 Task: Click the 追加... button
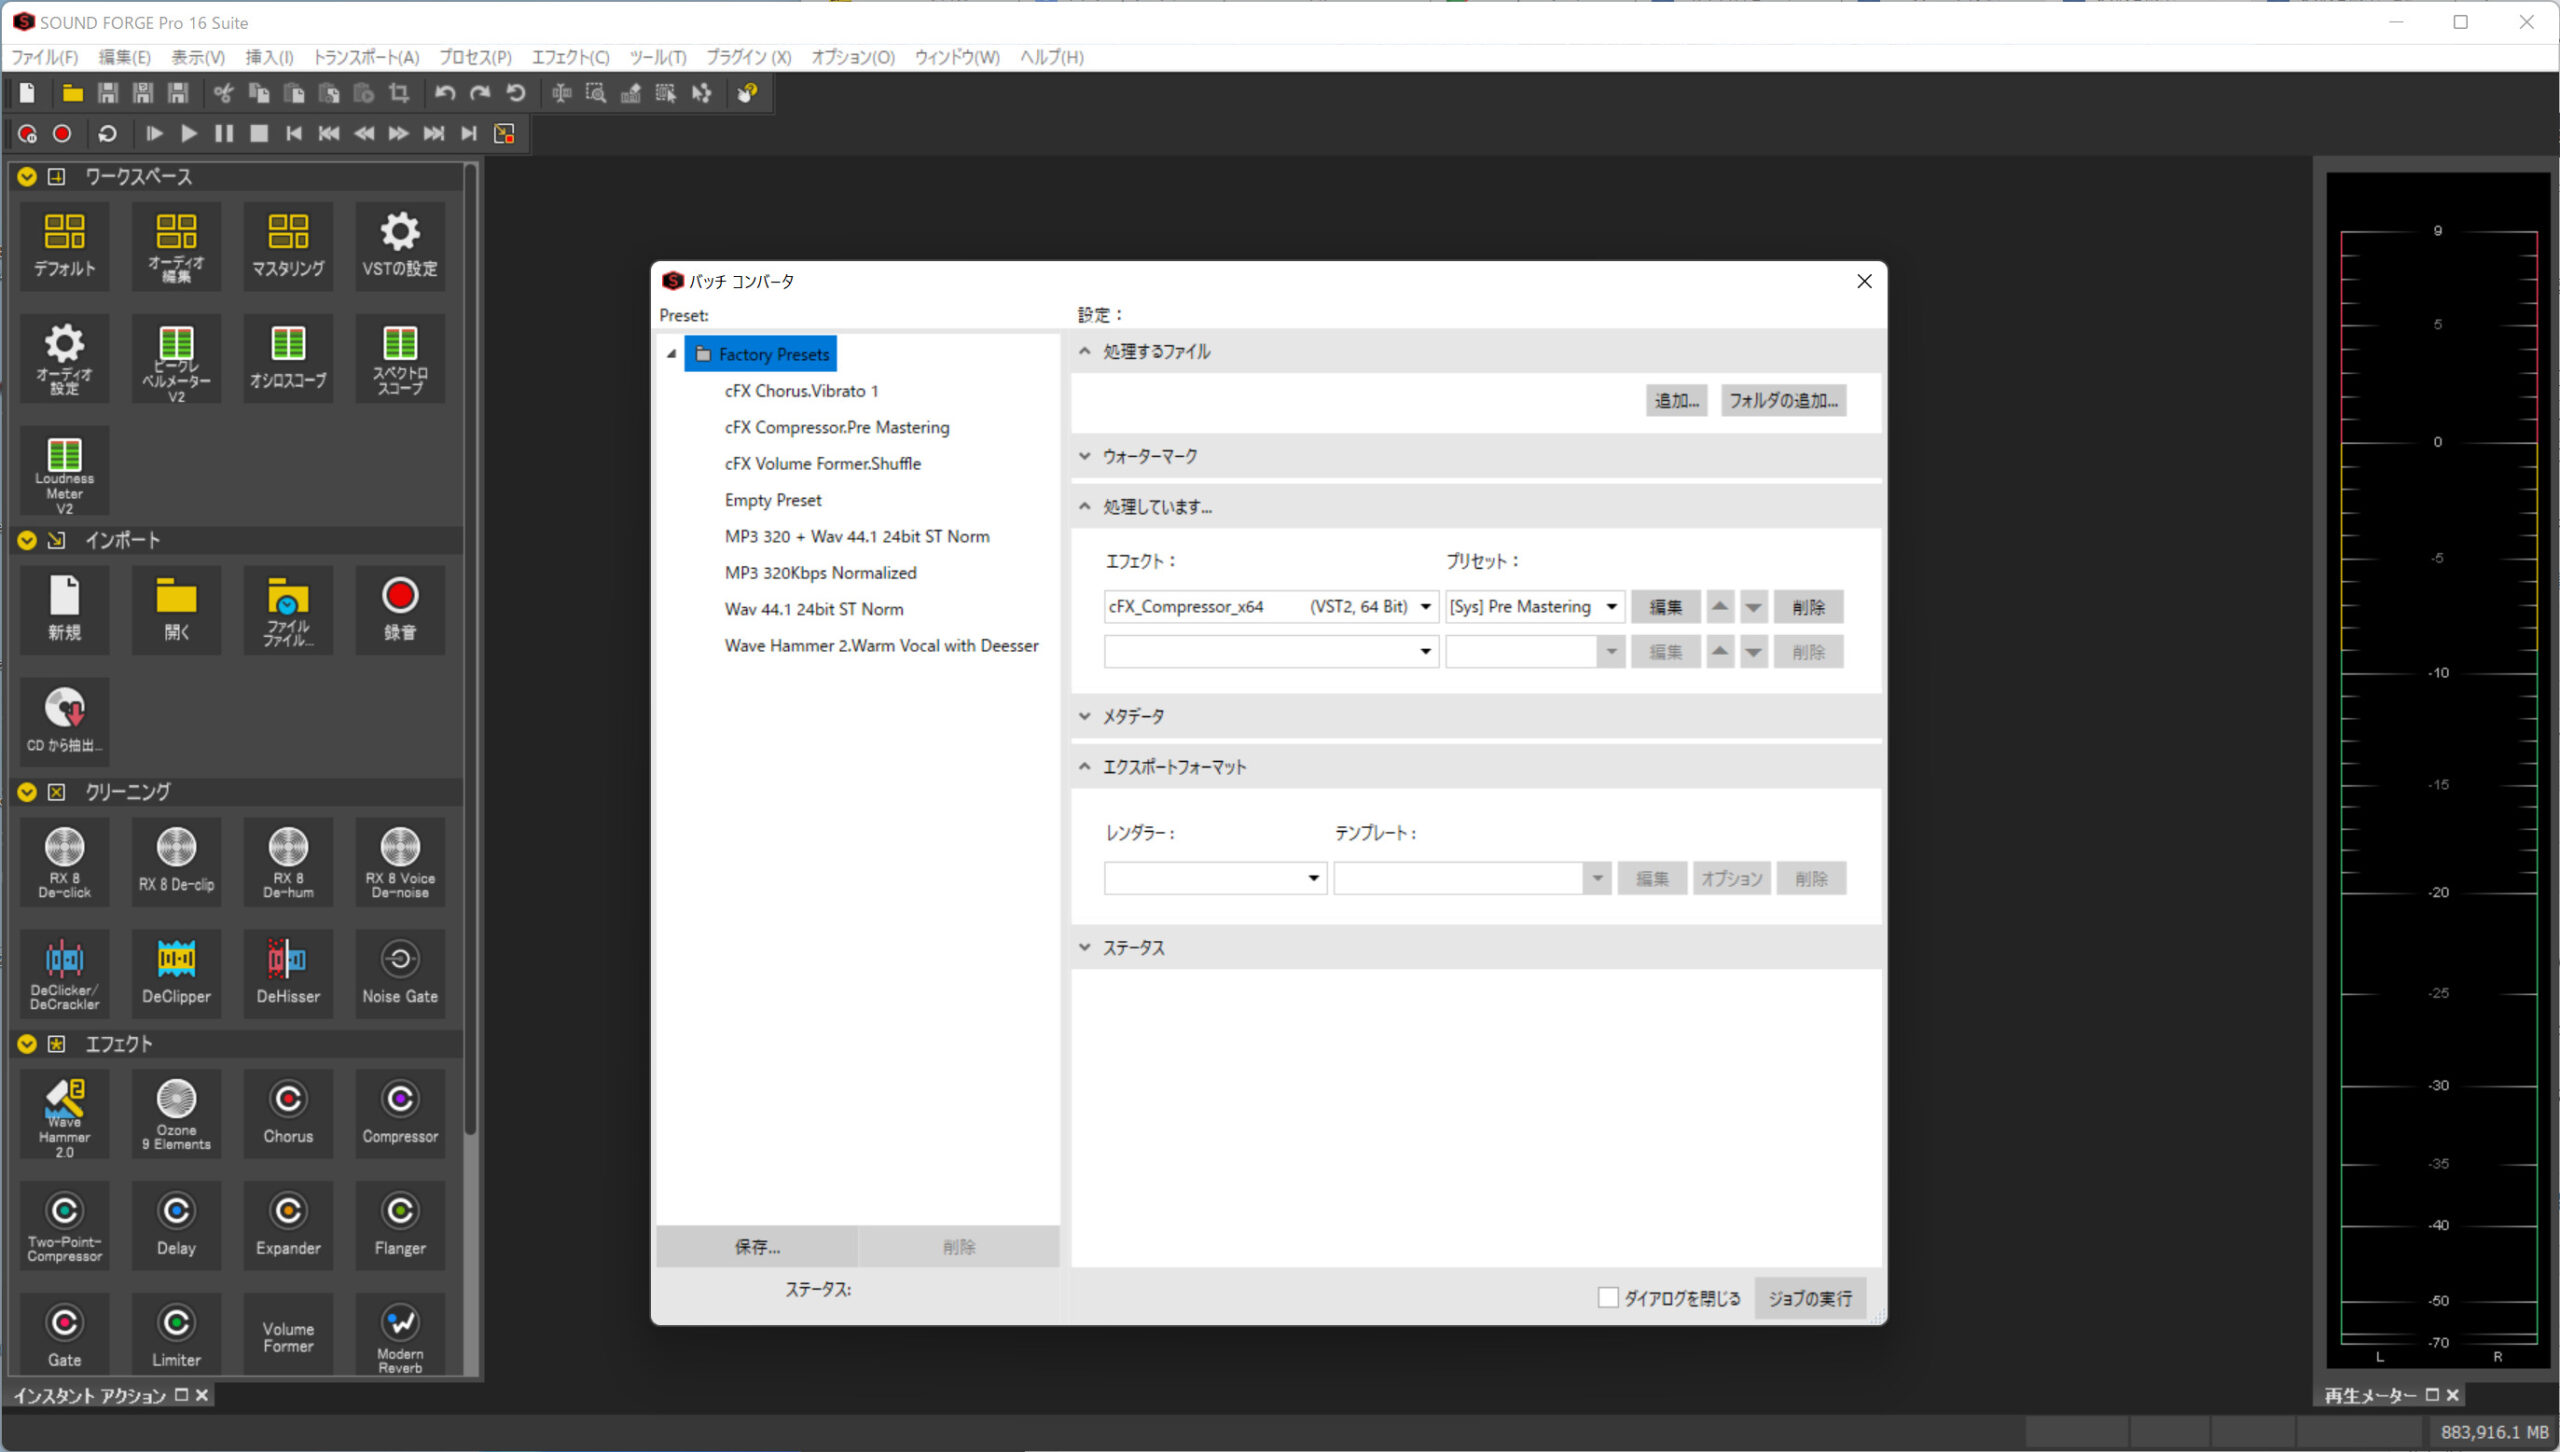pyautogui.click(x=1676, y=400)
